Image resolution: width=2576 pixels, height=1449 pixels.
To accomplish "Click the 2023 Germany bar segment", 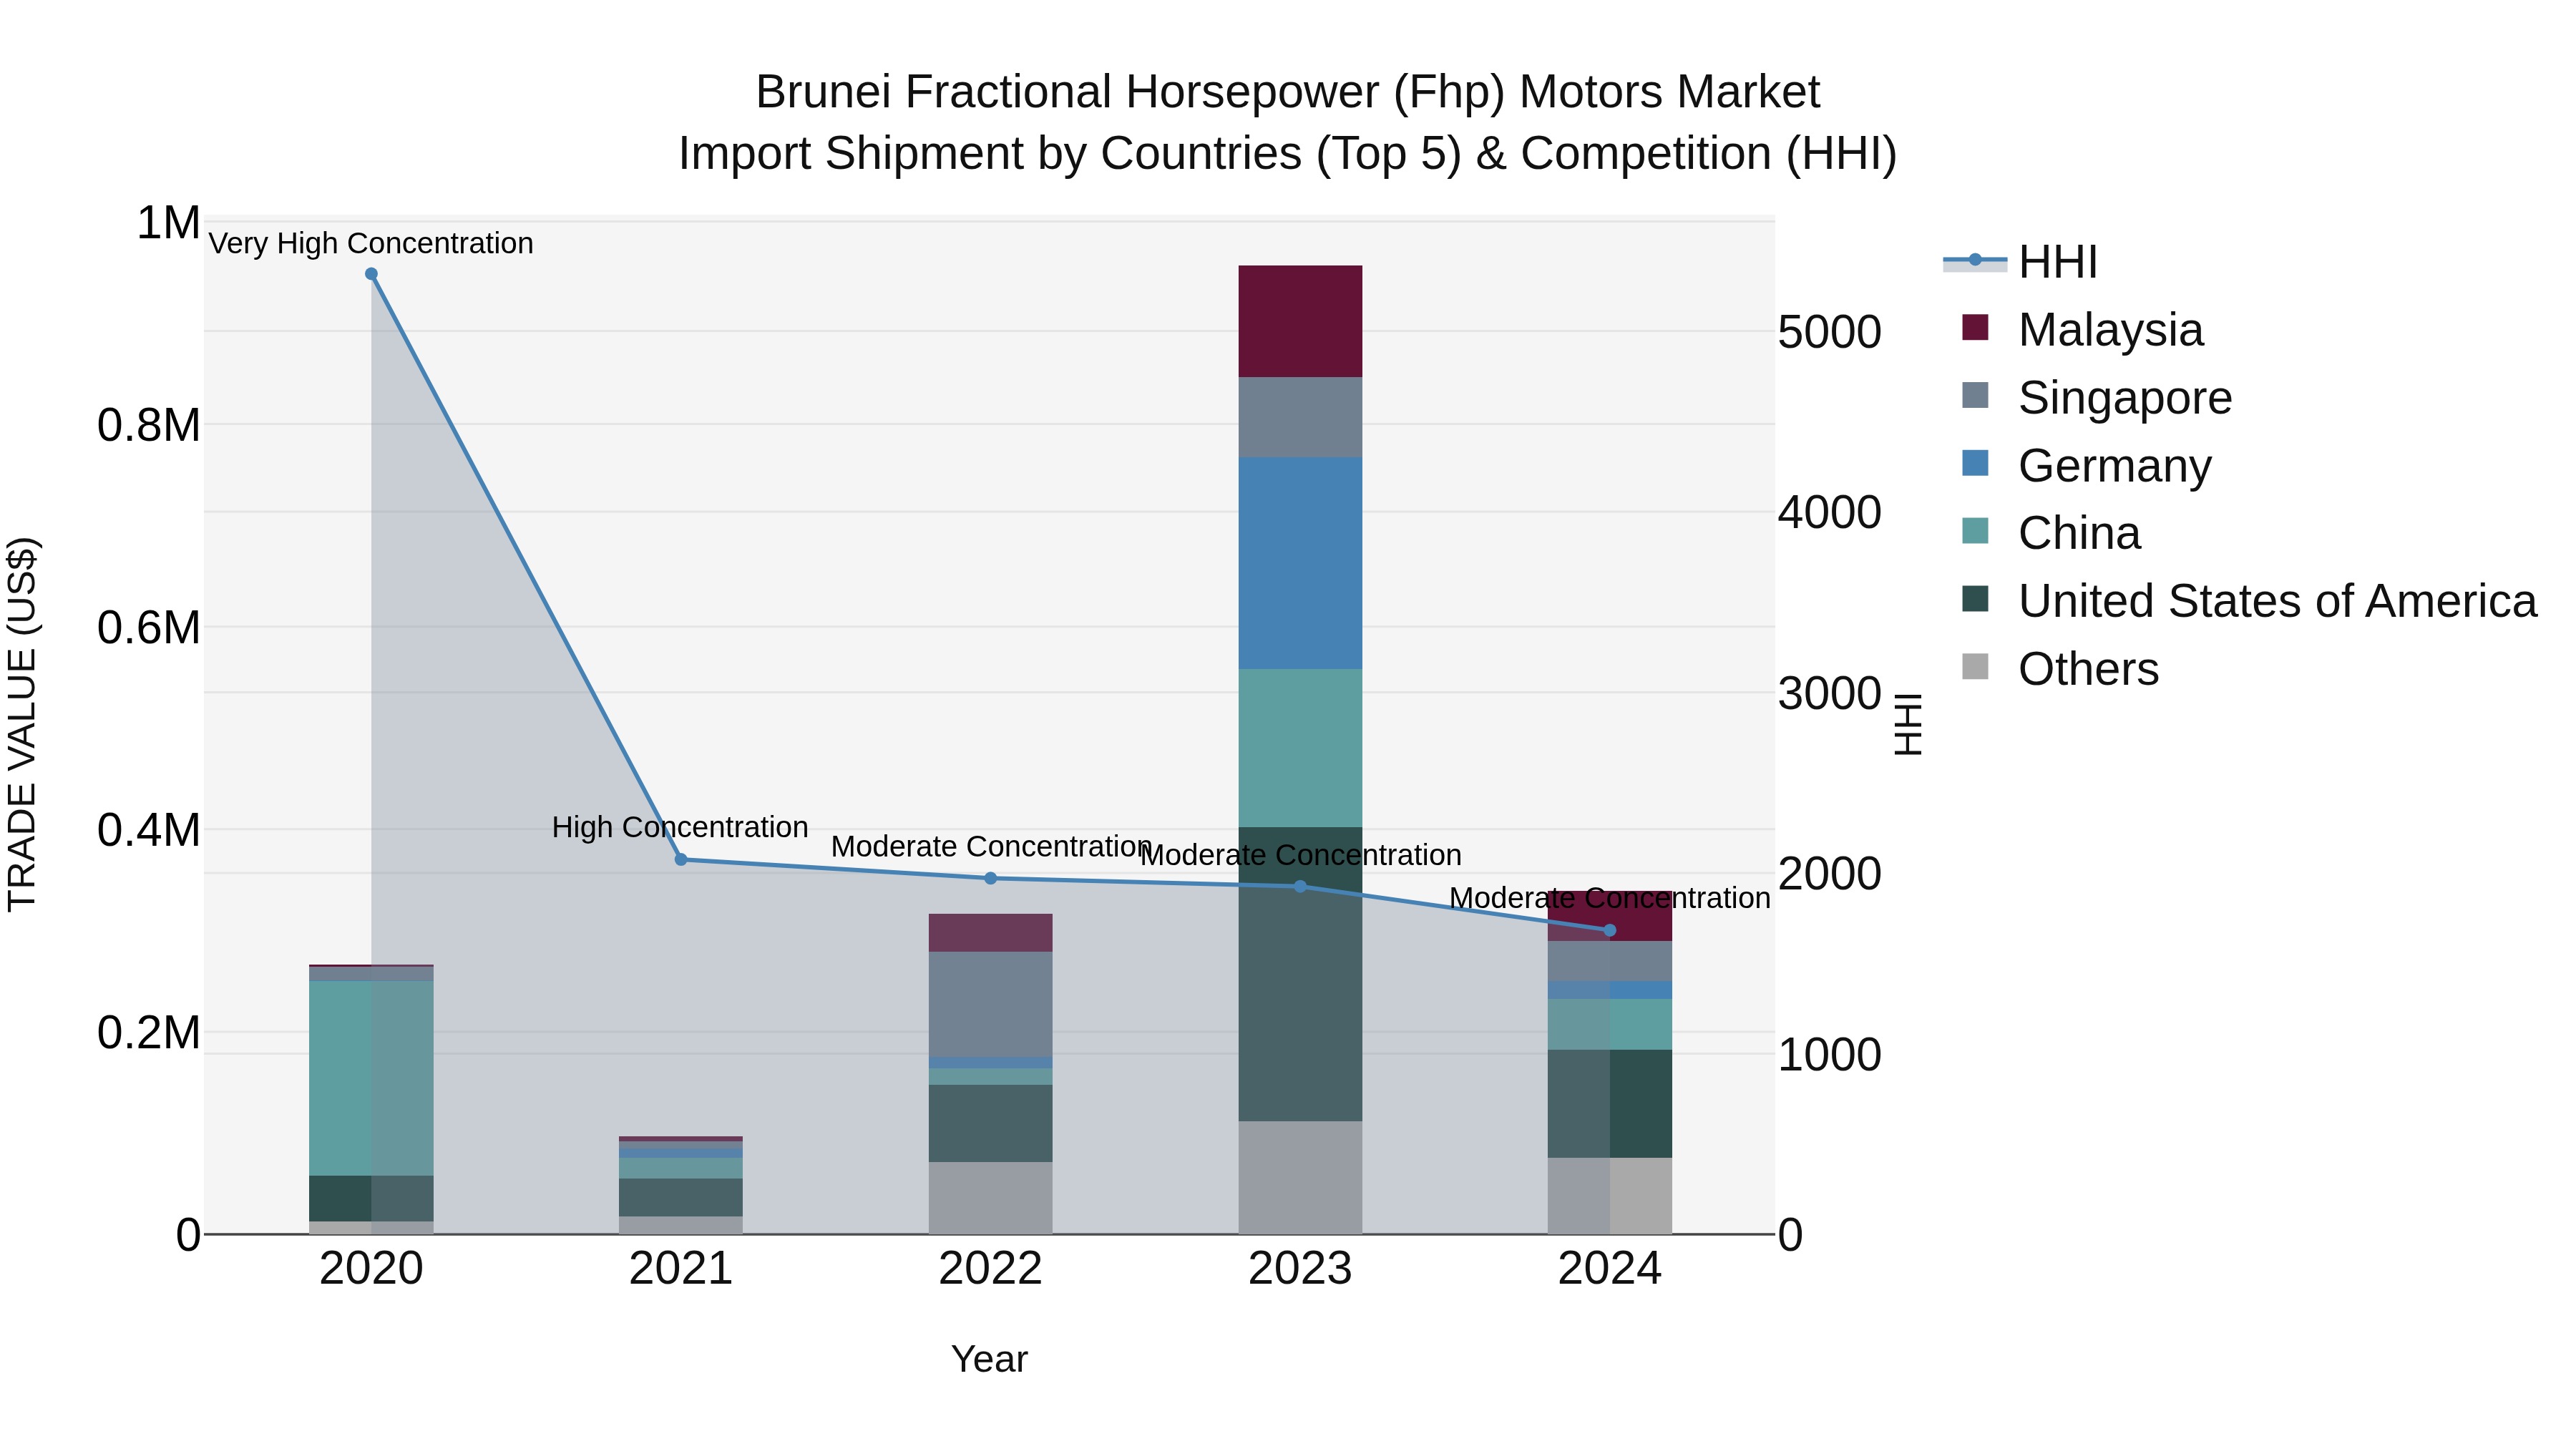I will [x=1300, y=563].
